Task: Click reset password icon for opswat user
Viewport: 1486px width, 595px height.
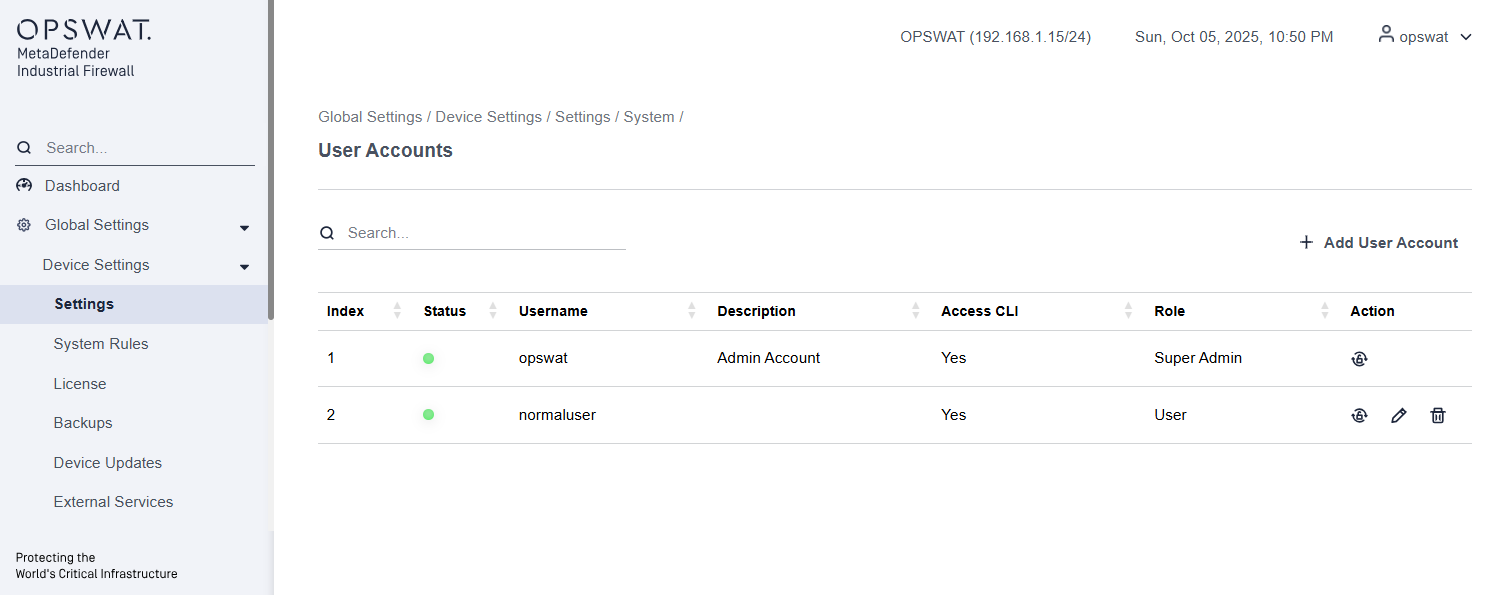Action: [1359, 359]
